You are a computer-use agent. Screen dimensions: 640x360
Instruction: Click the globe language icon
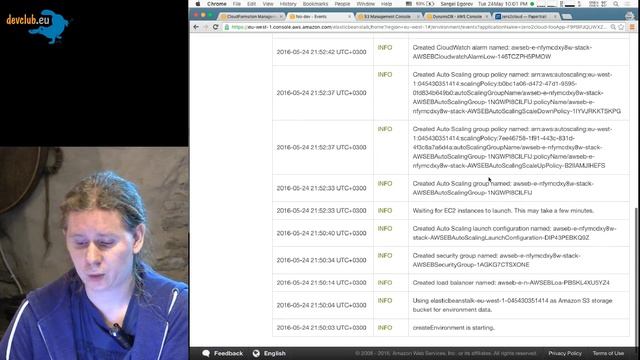coord(256,353)
